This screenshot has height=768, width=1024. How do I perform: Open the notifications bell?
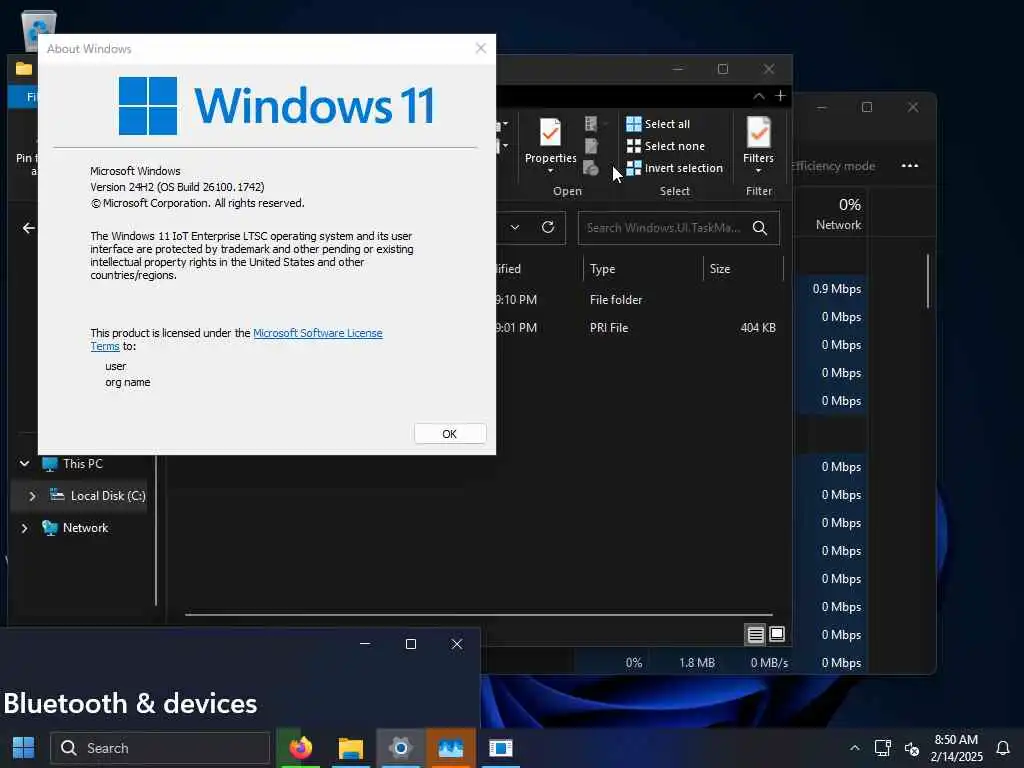coord(1002,748)
